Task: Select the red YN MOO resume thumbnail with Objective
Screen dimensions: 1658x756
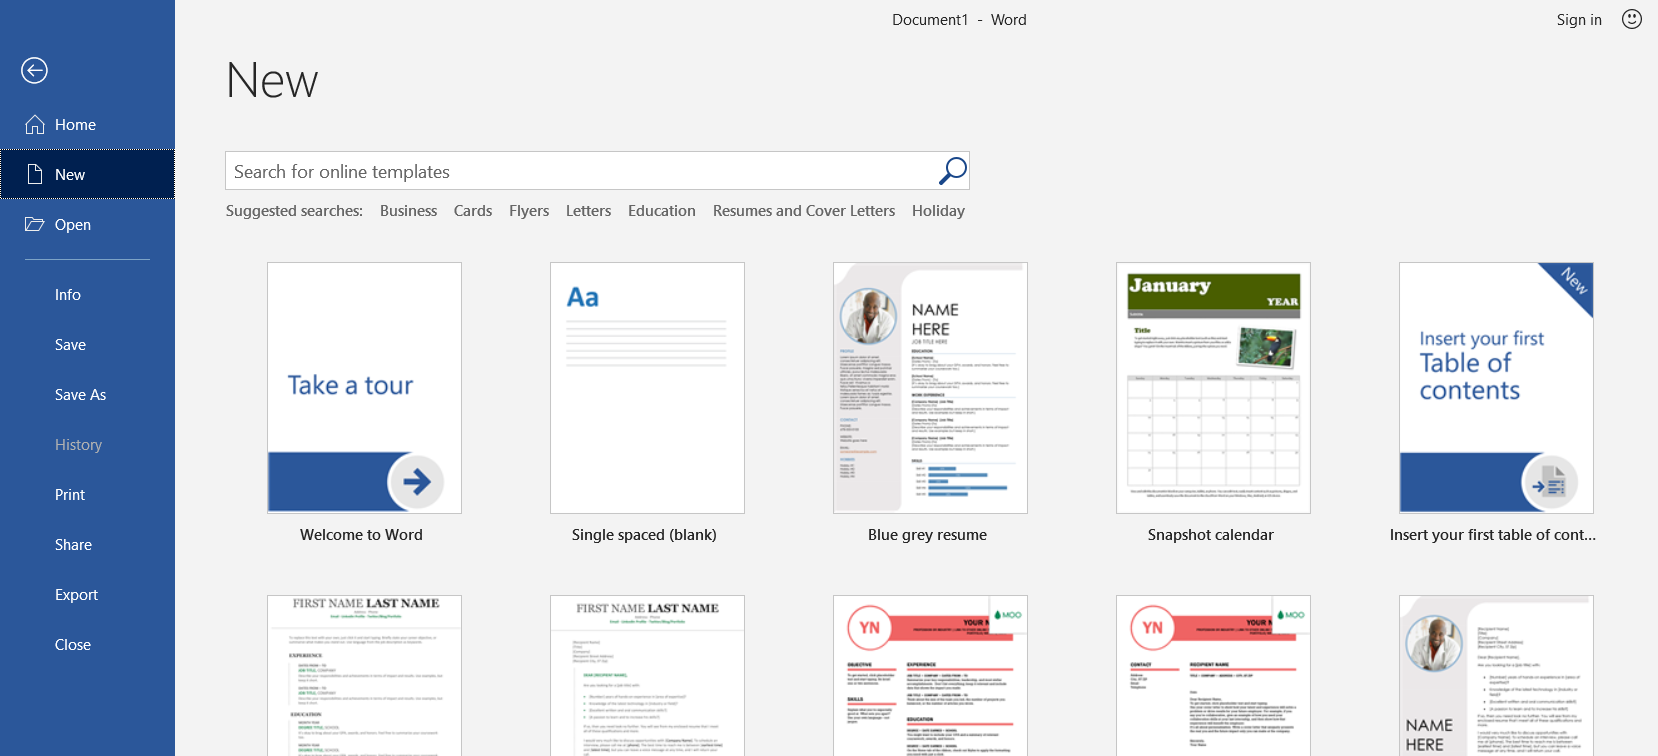Action: (x=930, y=675)
